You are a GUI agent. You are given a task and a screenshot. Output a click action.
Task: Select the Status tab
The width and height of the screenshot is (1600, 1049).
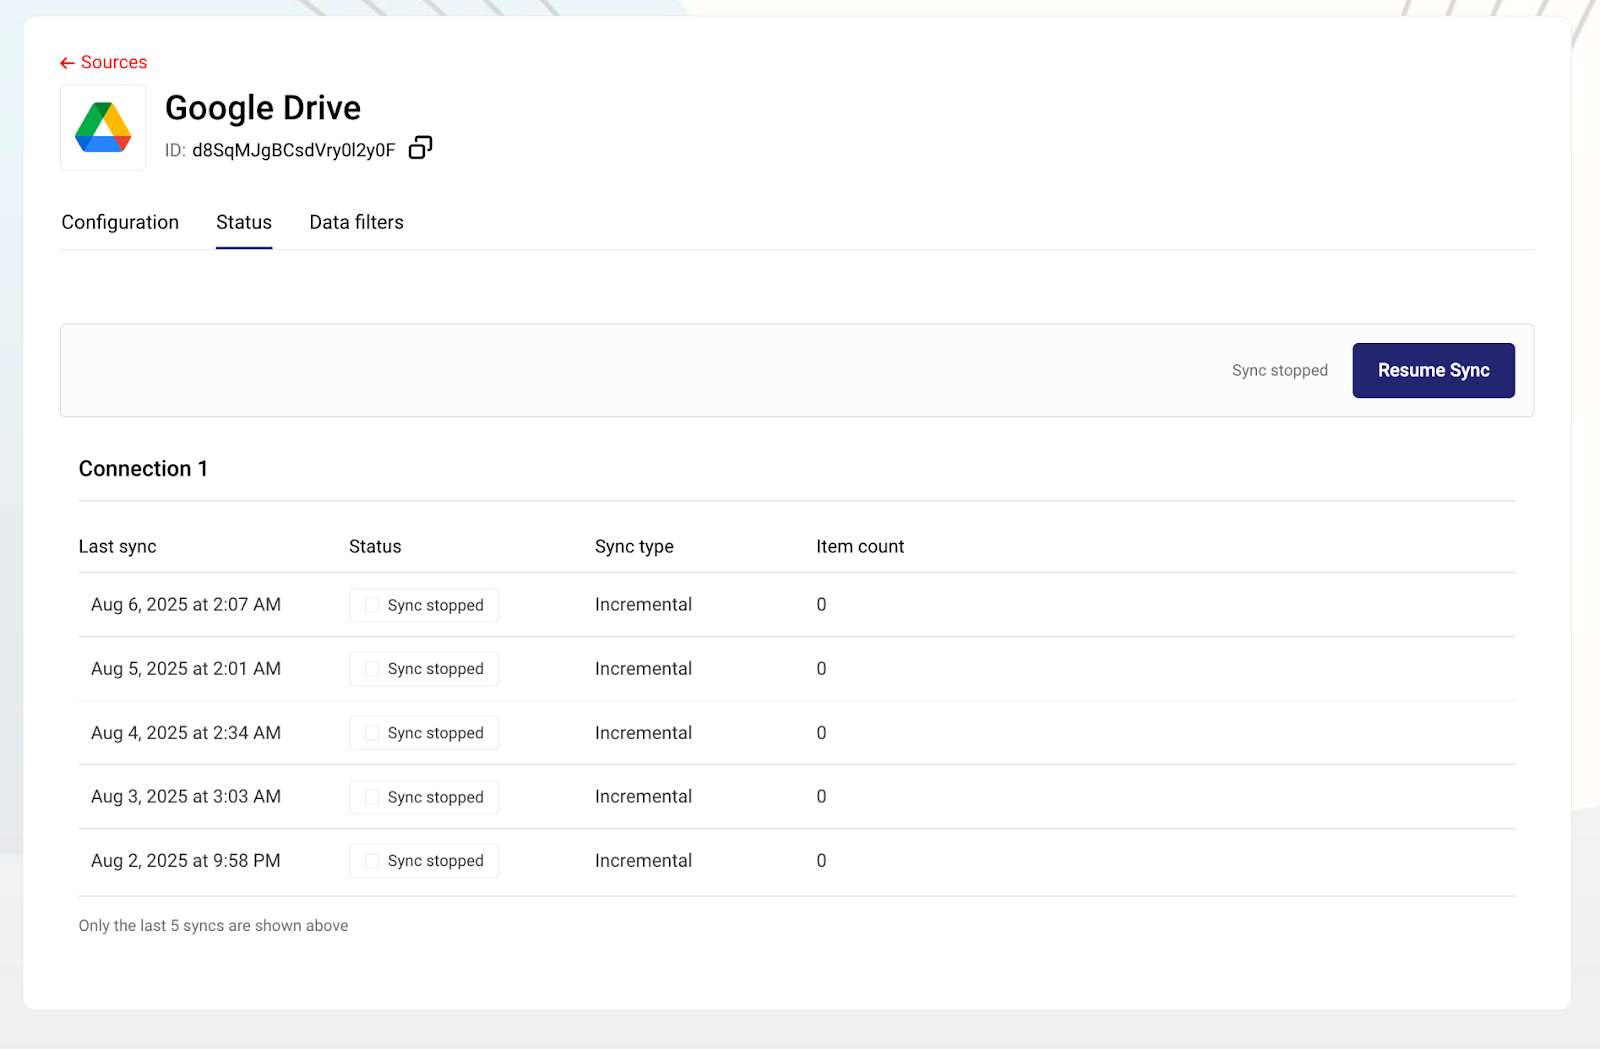click(x=244, y=222)
